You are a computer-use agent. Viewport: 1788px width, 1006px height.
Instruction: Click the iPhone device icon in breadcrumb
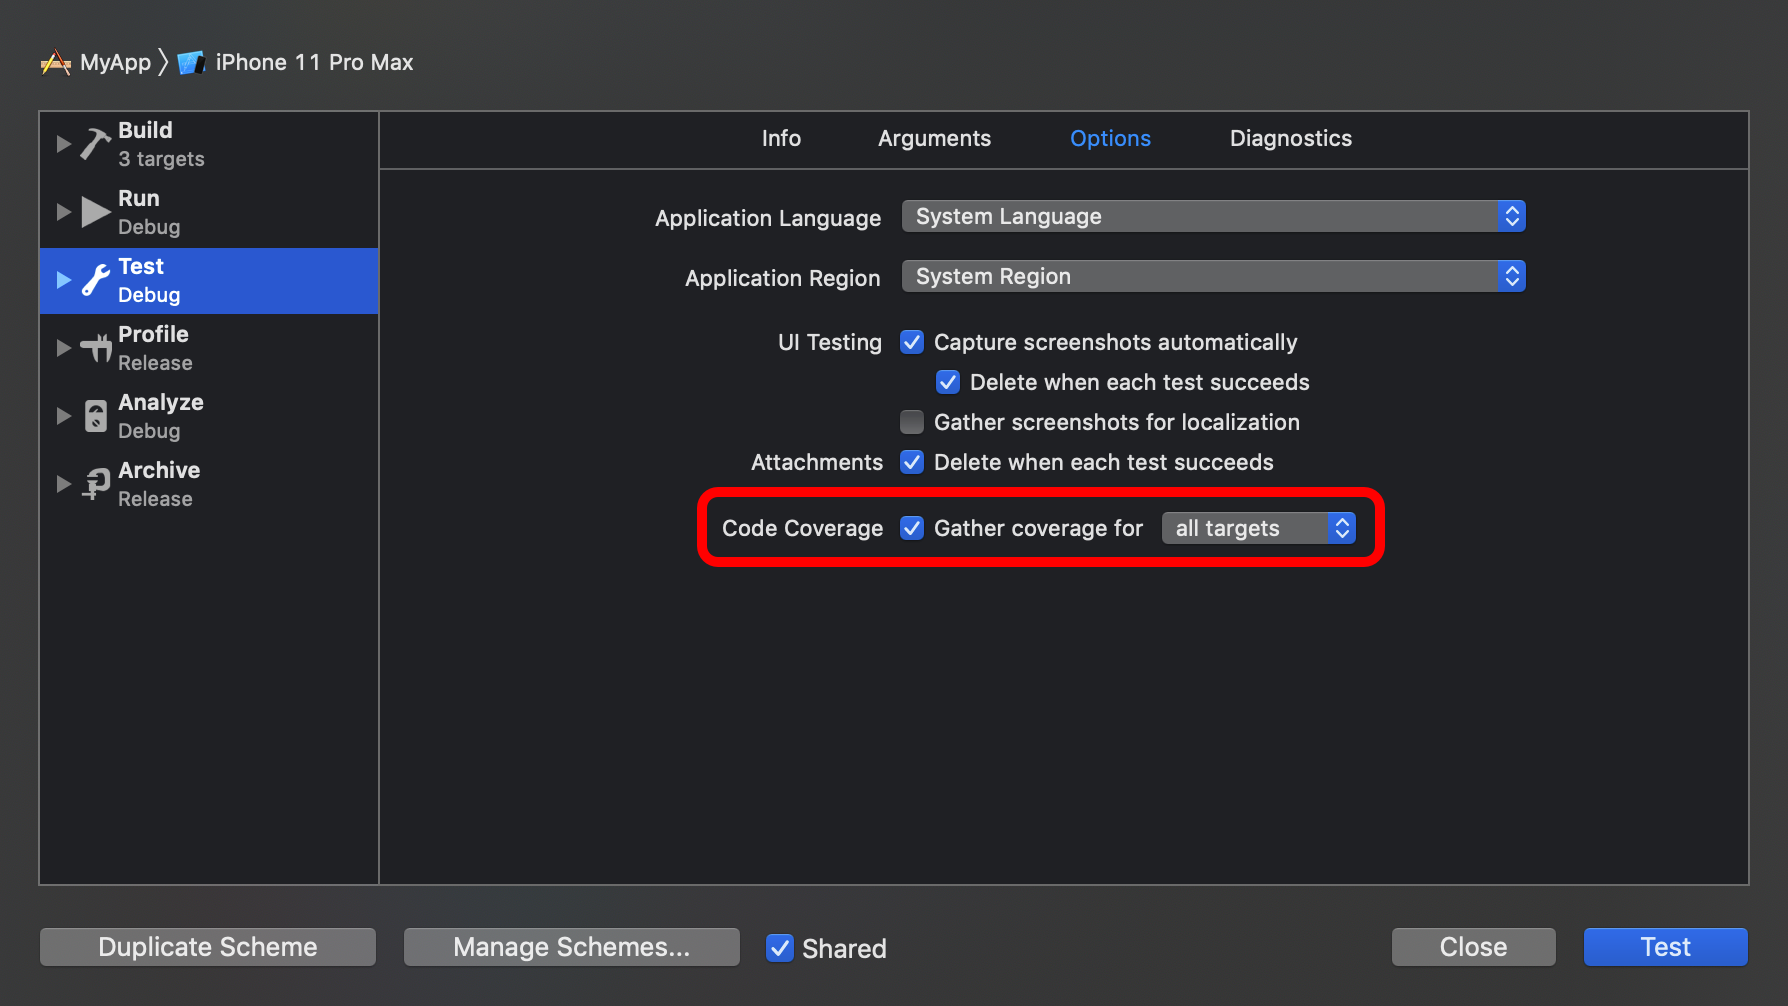(x=192, y=62)
